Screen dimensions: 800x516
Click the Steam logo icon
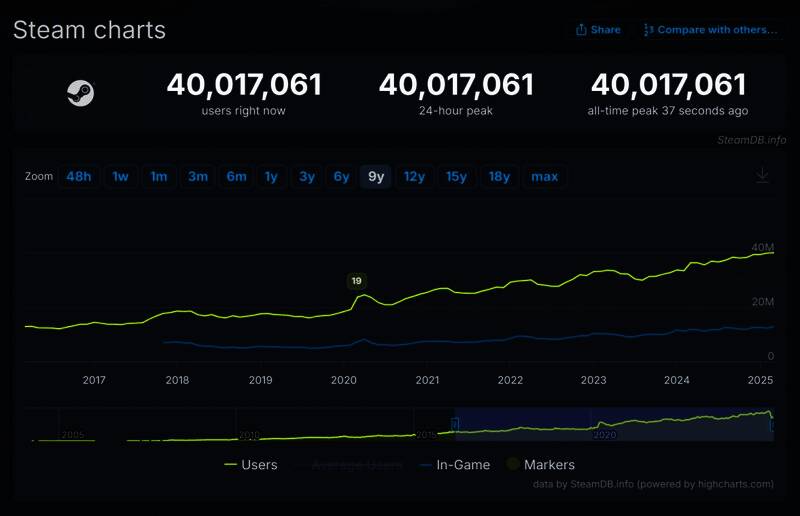tap(80, 94)
